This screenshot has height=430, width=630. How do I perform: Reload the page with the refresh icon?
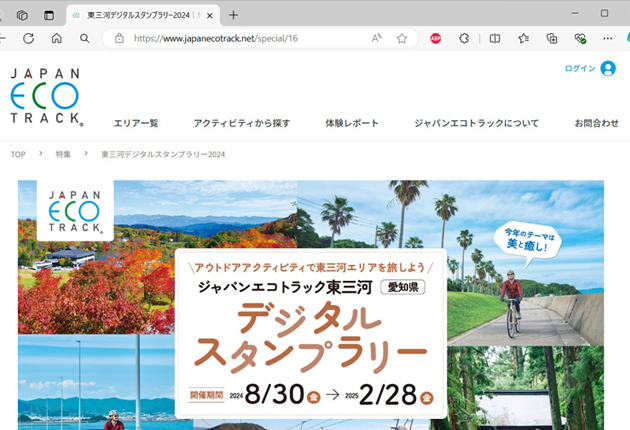click(28, 38)
